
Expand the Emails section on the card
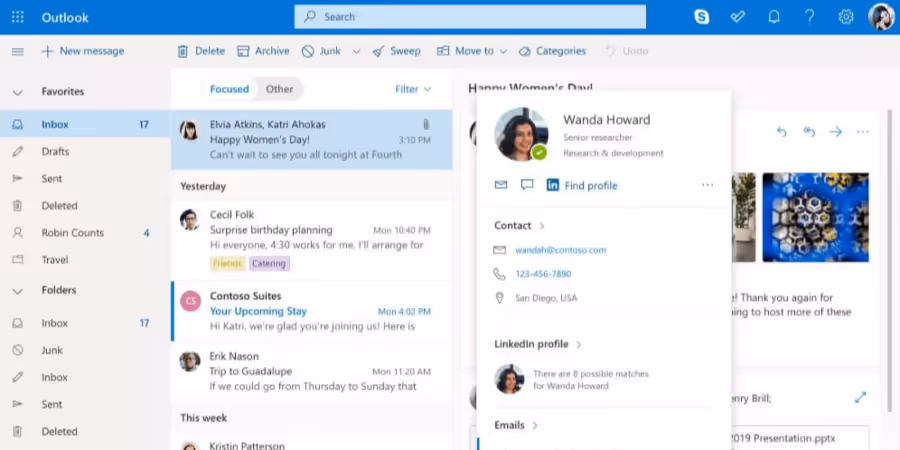click(516, 425)
